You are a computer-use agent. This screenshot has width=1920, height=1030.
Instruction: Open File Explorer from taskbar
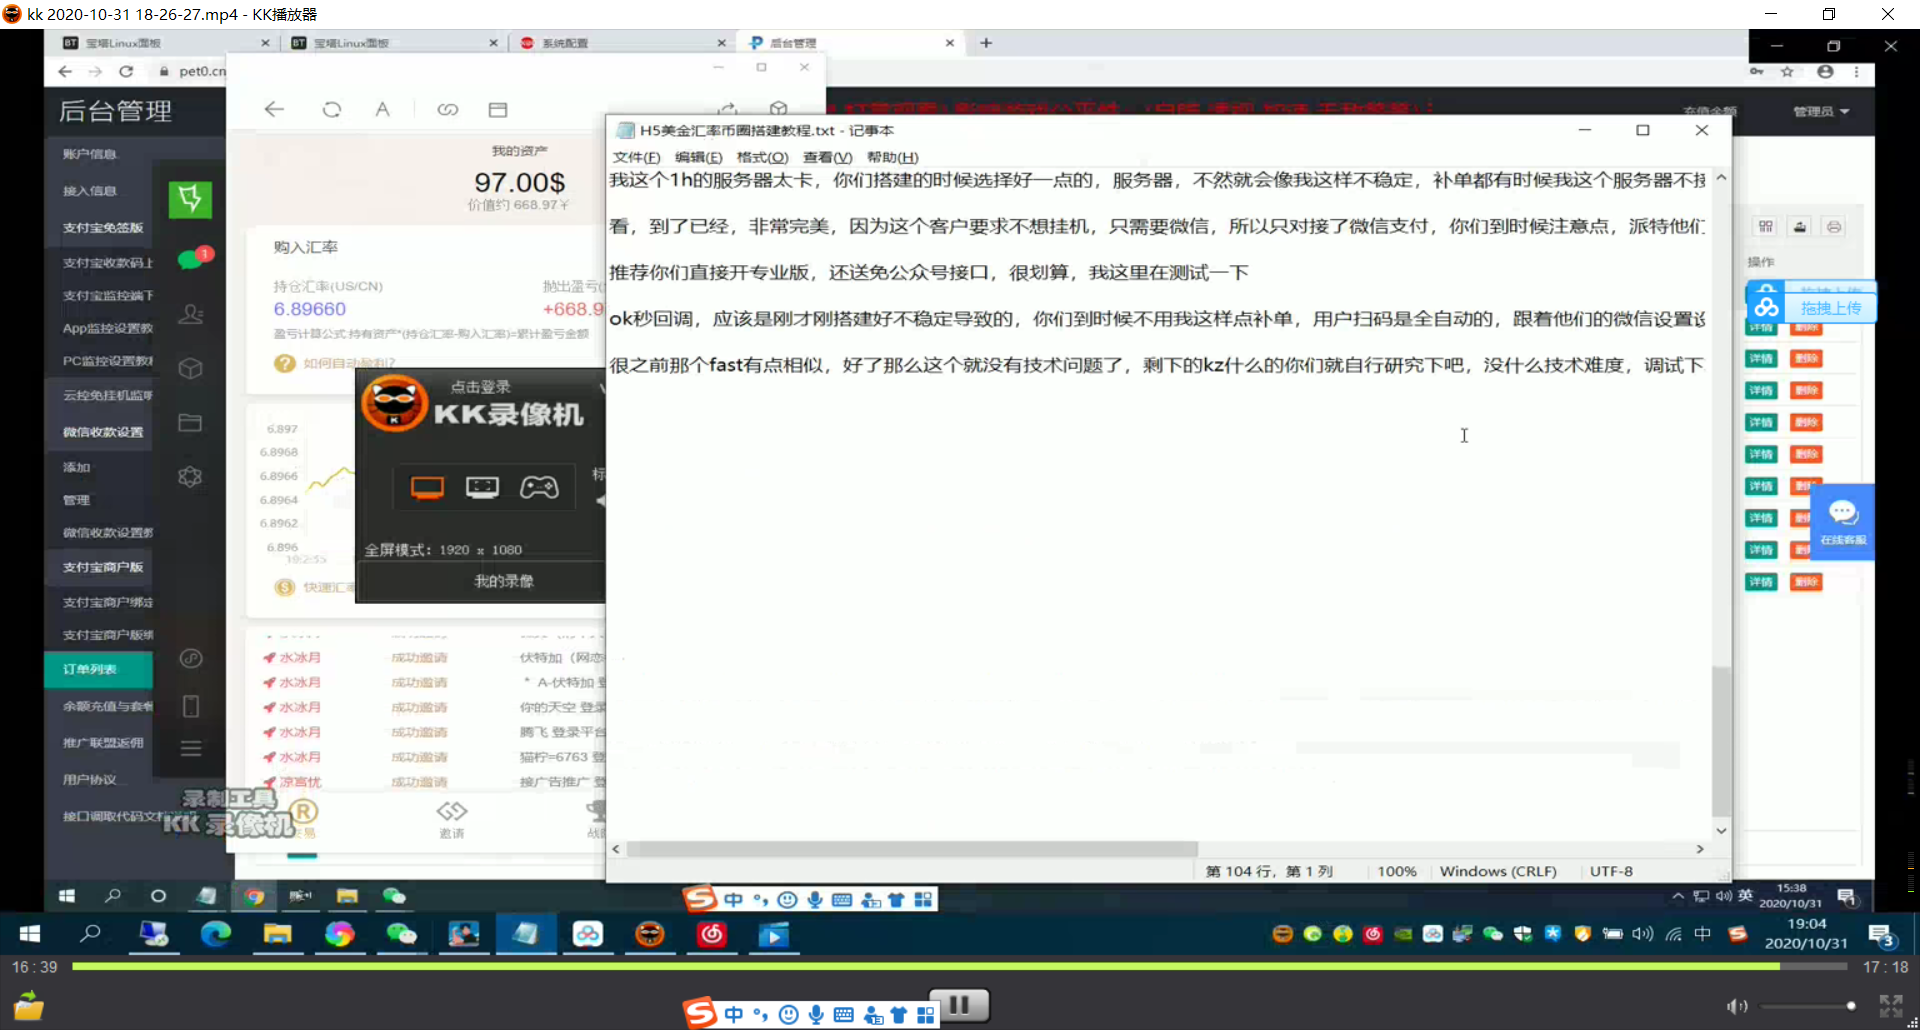[277, 934]
